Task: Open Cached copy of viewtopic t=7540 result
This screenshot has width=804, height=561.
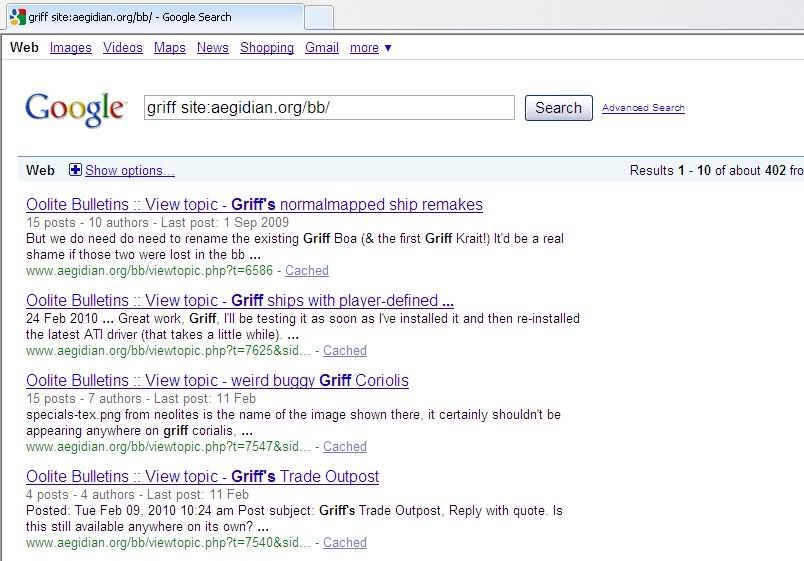Action: (345, 542)
